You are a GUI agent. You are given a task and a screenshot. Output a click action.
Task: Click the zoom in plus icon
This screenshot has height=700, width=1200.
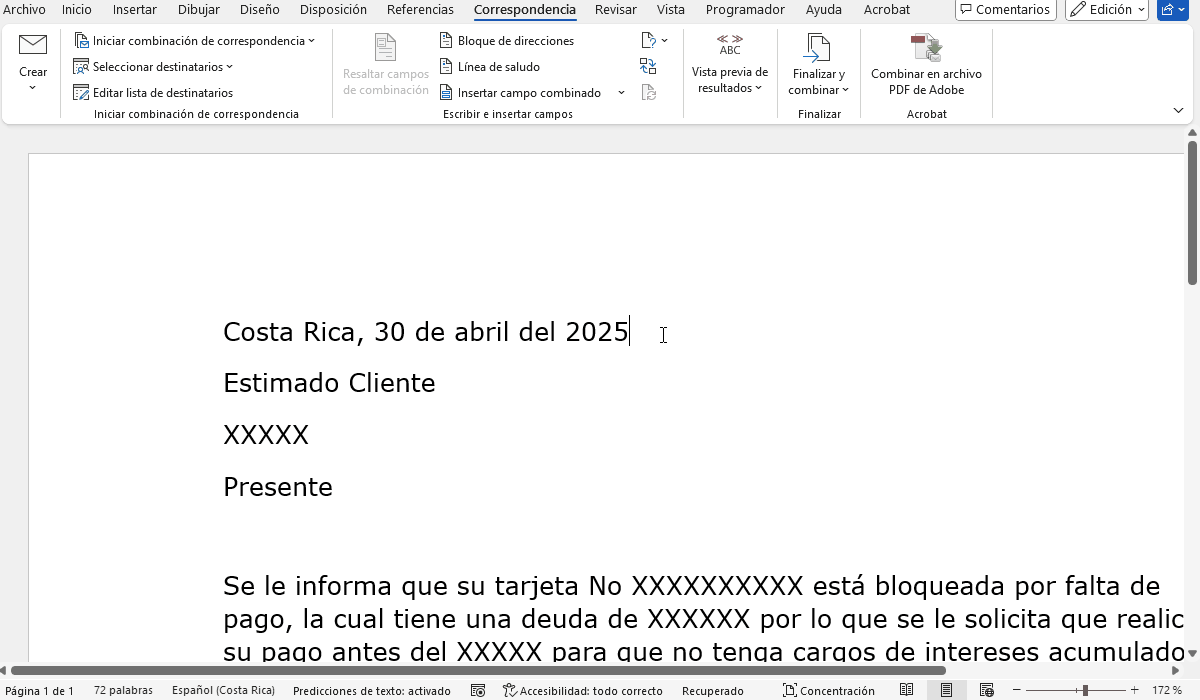tap(1134, 691)
